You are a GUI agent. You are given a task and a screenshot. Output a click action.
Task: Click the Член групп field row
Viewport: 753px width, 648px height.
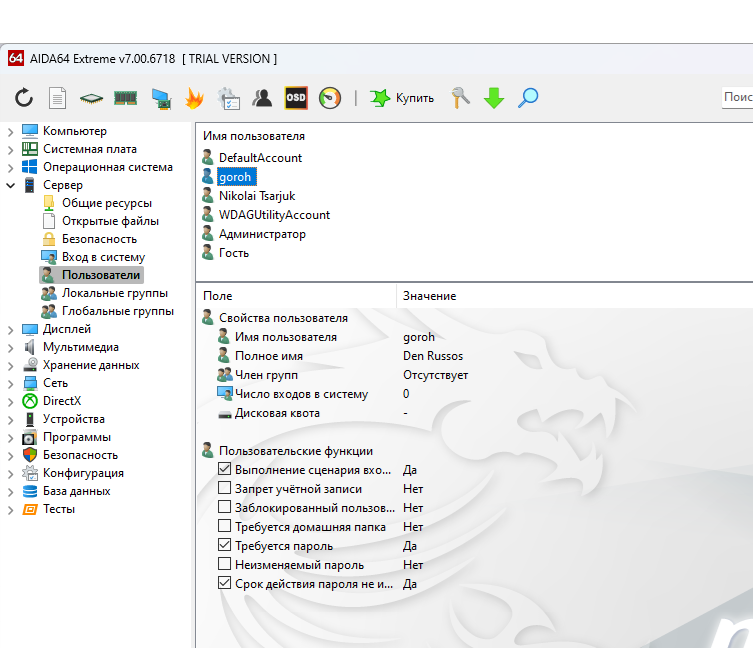click(266, 375)
